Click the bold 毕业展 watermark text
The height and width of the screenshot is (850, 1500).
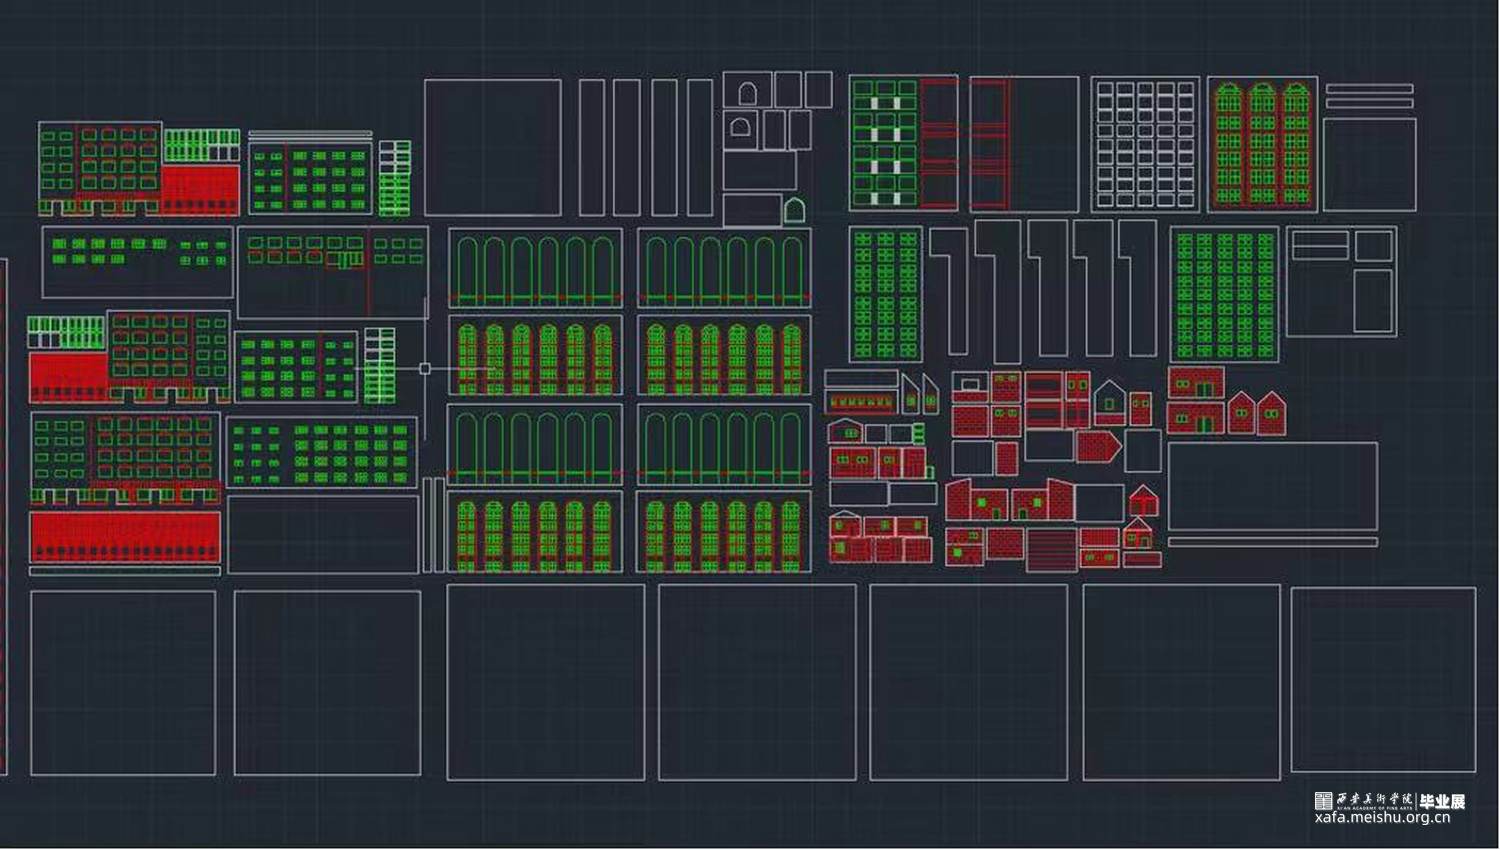(x=1442, y=801)
